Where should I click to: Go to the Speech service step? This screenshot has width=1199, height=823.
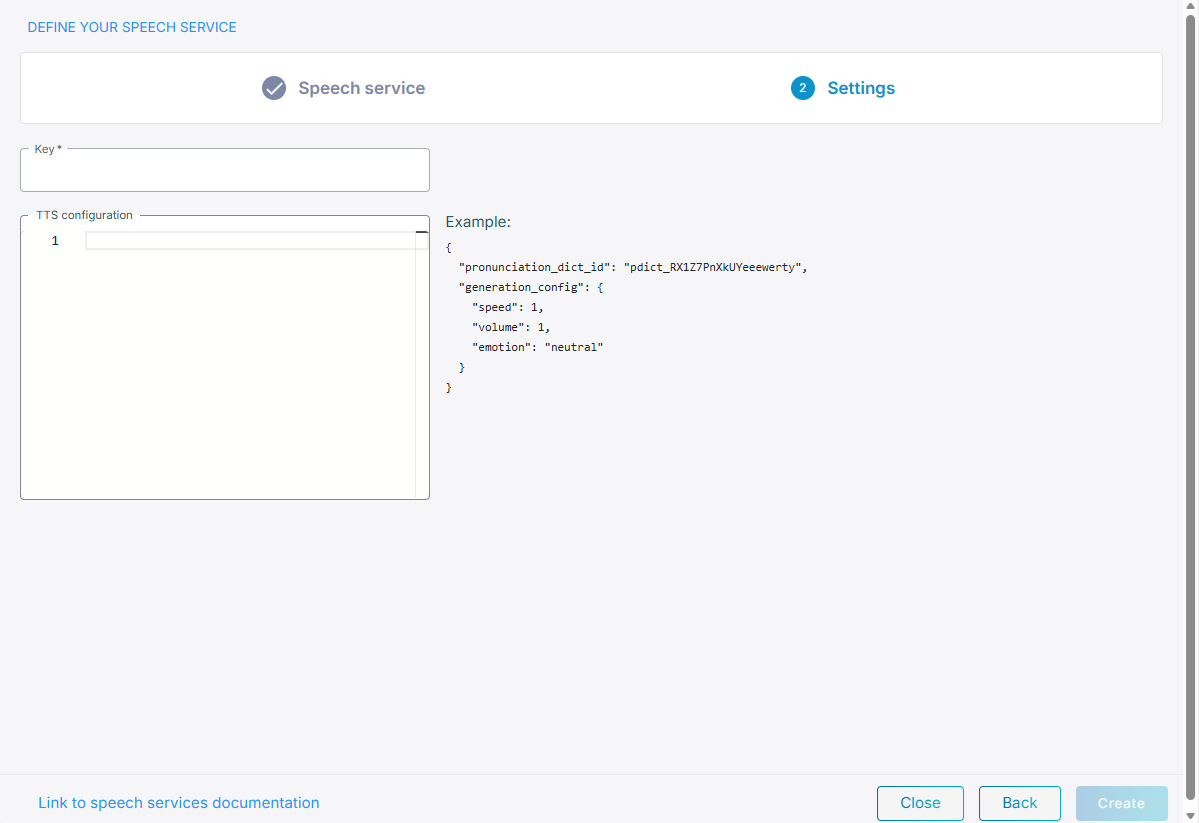pos(361,88)
